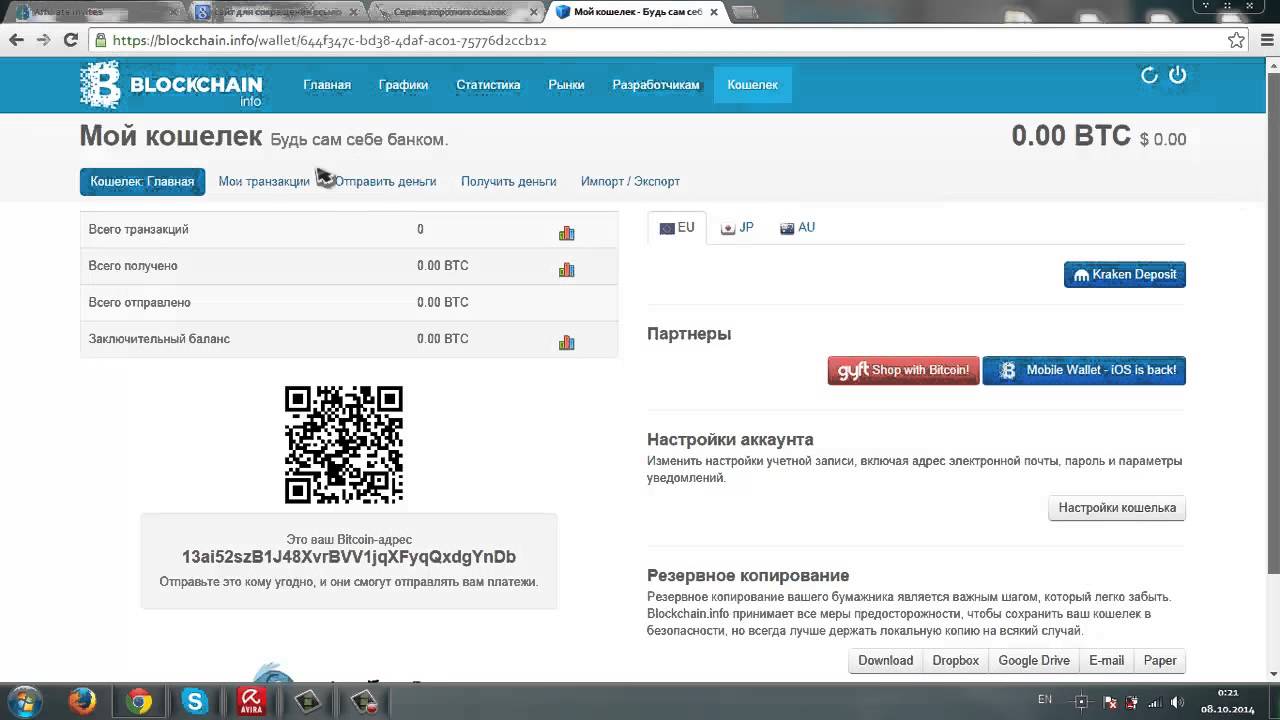Select the Кошелек navigation item
This screenshot has height=720, width=1280.
752,85
